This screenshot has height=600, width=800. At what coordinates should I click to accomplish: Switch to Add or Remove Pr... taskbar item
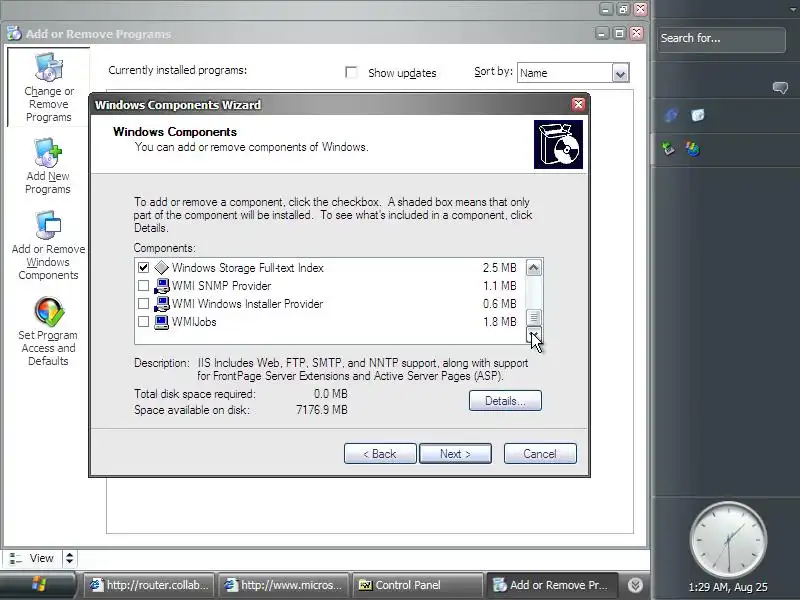point(552,585)
